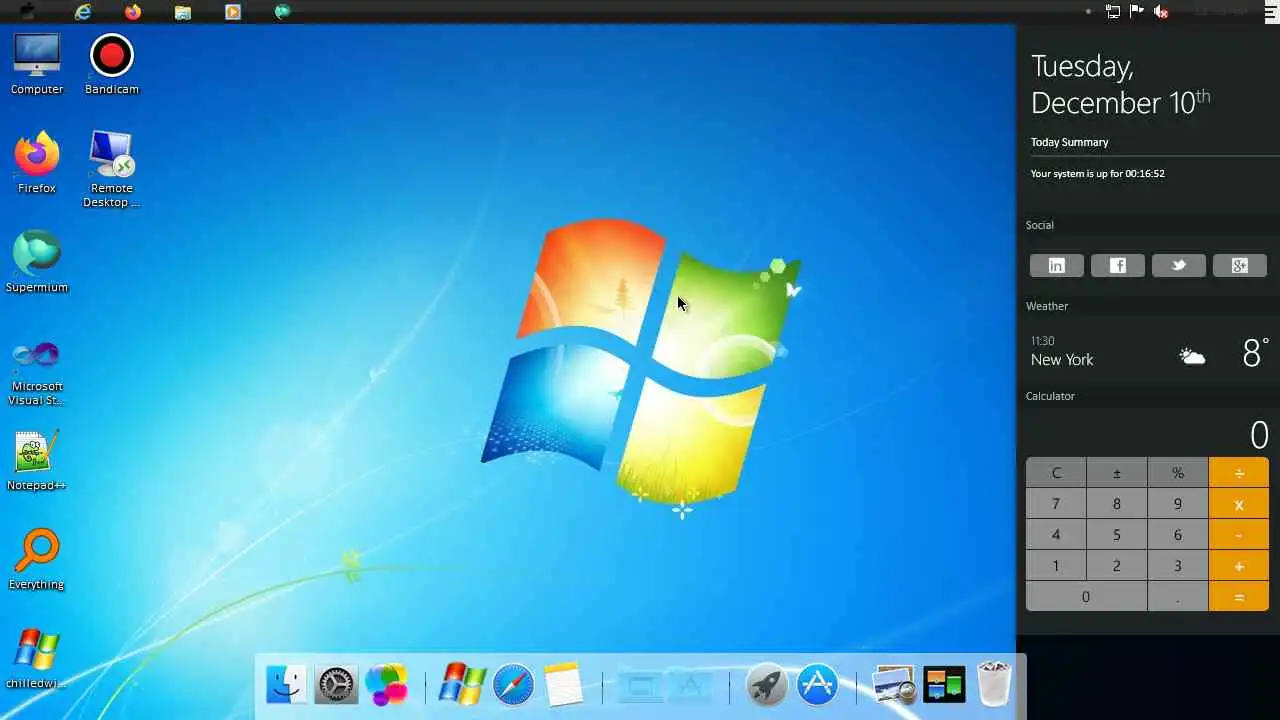Open the Mission Control icon in the dock

[x=944, y=685]
